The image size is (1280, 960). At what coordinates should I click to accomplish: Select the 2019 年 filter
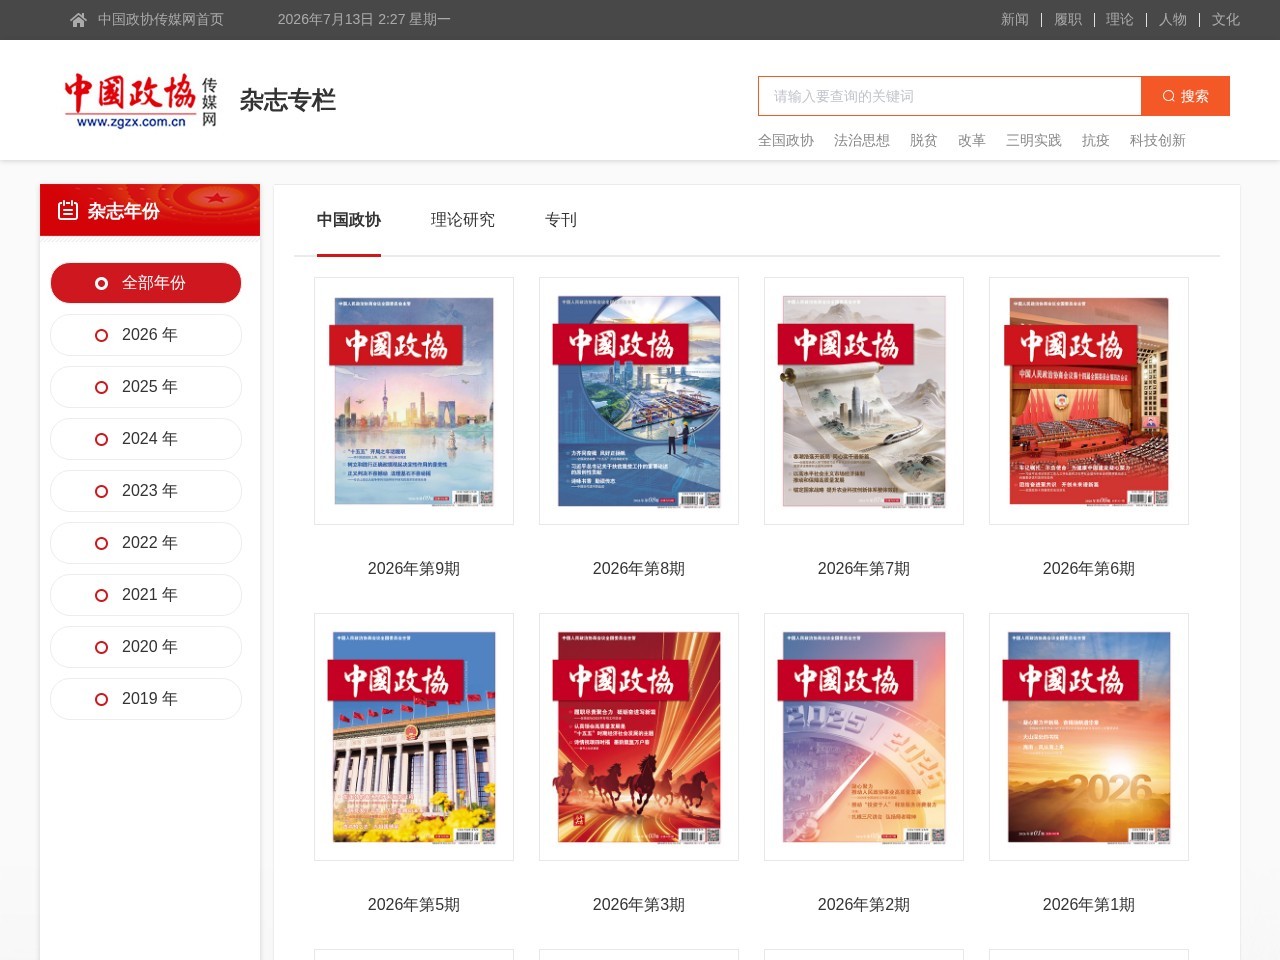(x=146, y=699)
